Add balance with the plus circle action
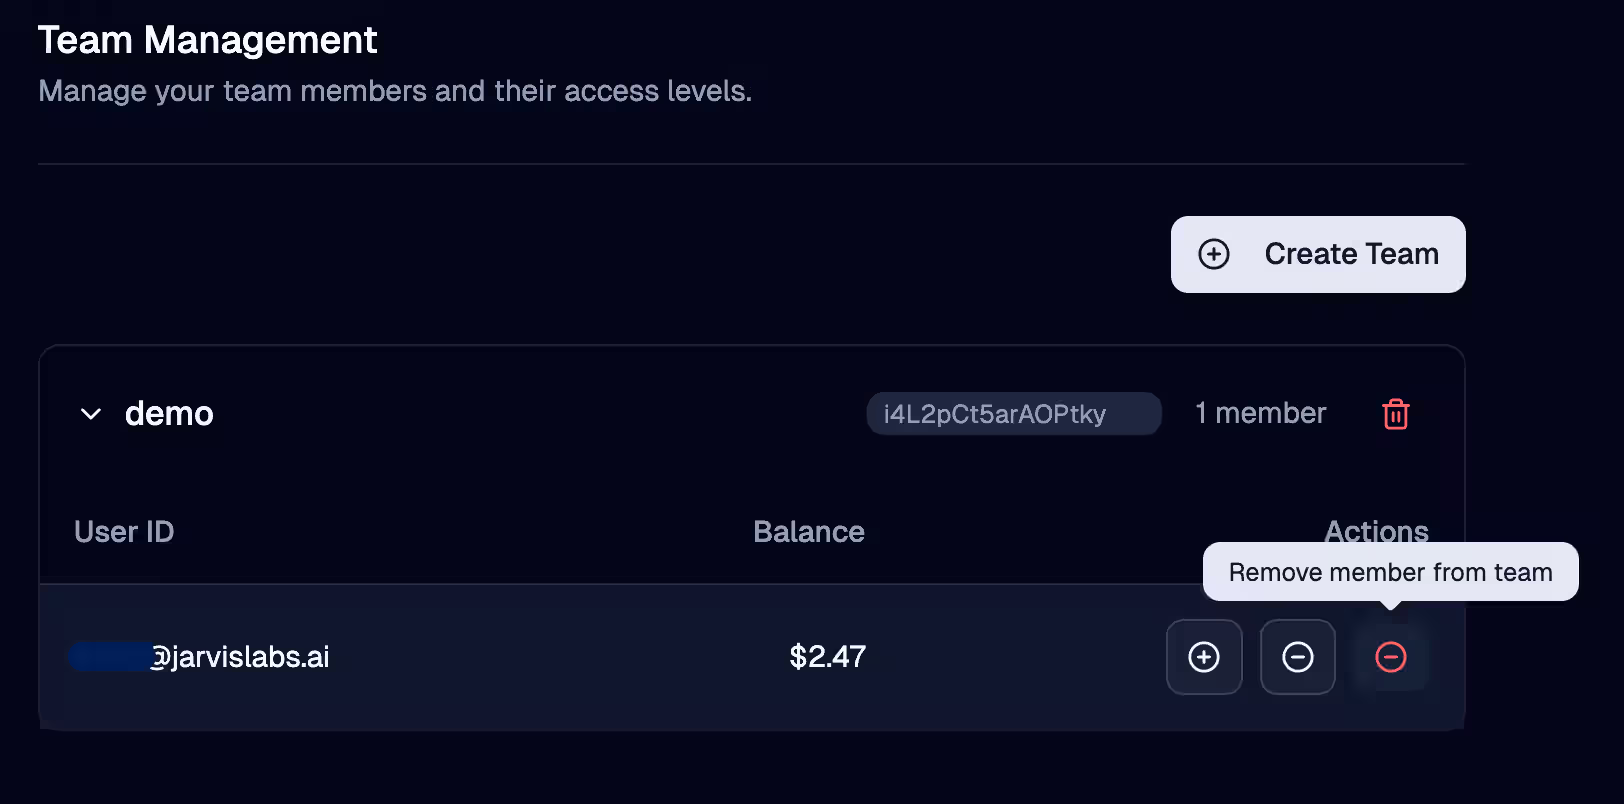 point(1204,657)
